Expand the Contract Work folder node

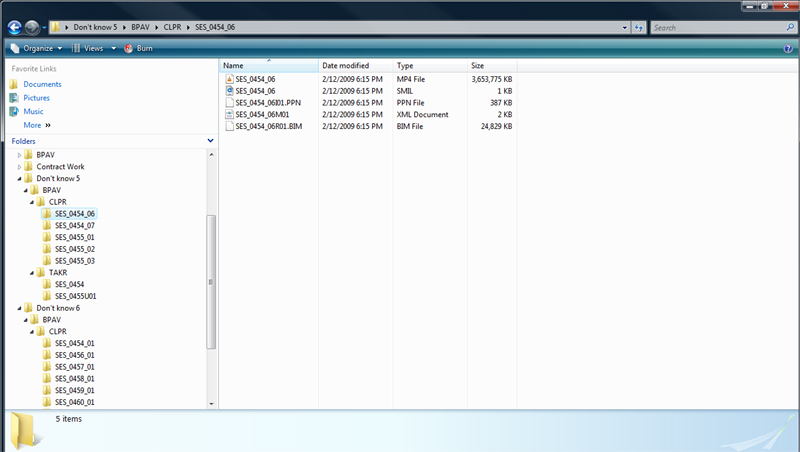coord(19,167)
